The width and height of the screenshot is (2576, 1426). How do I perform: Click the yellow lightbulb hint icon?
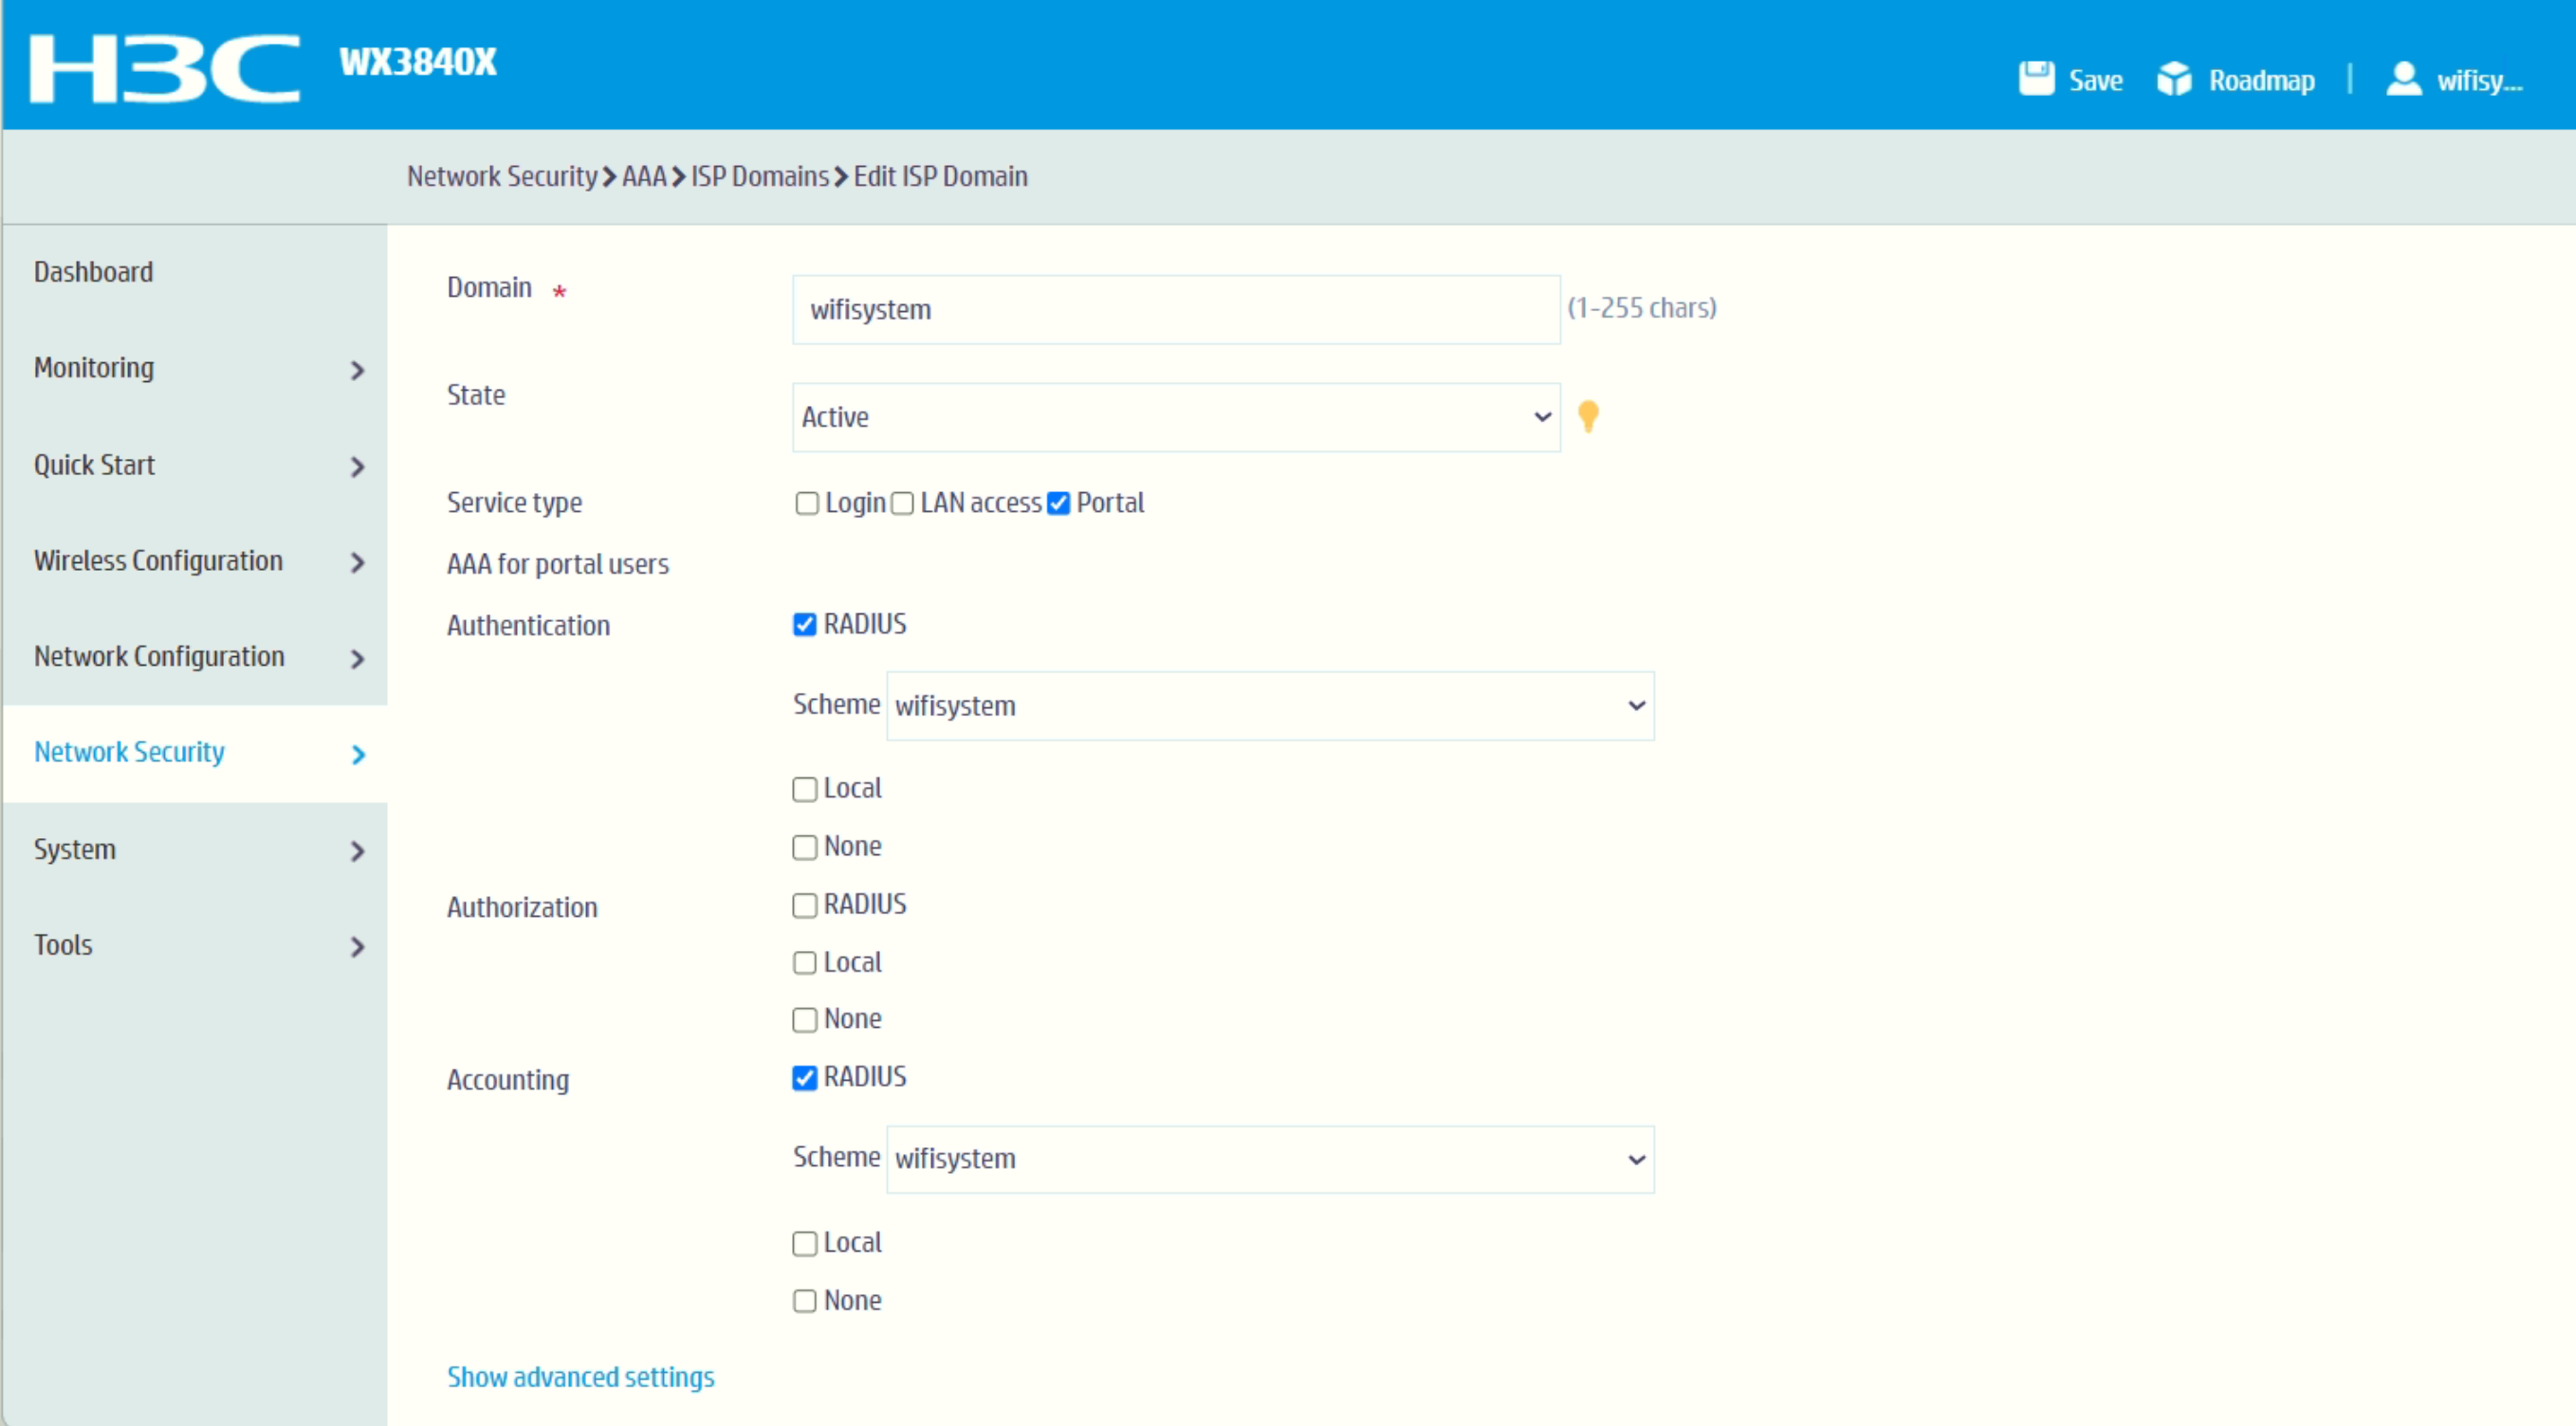(x=1587, y=416)
